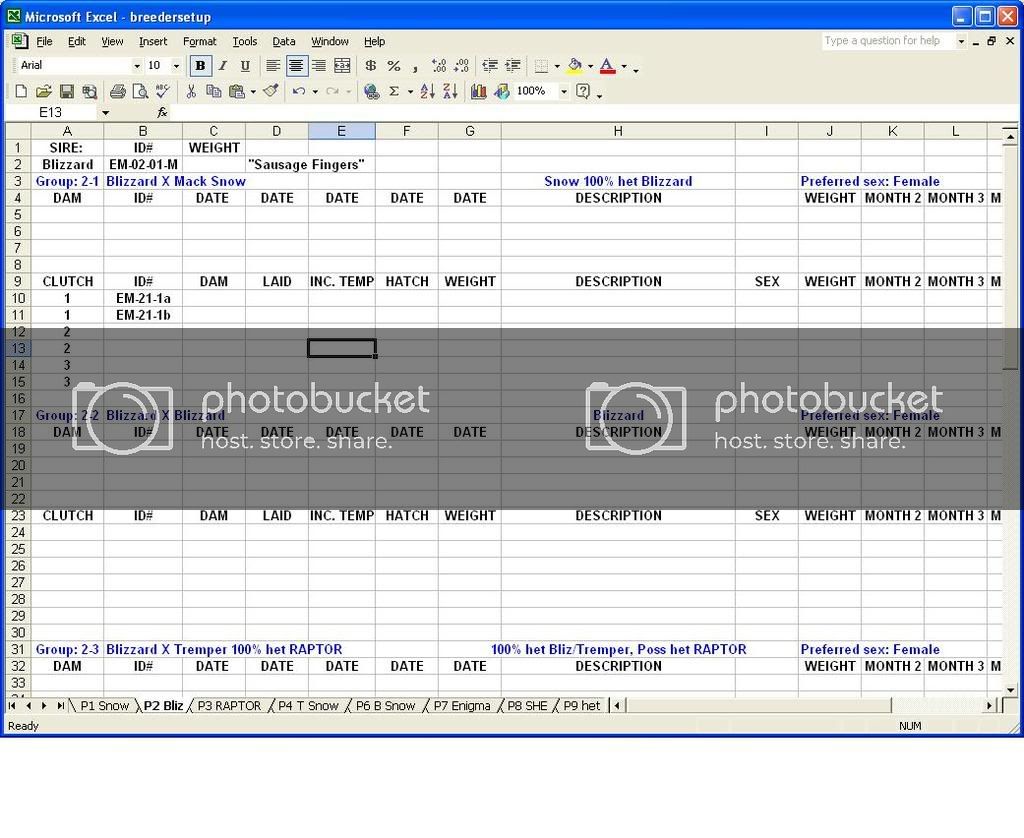The height and width of the screenshot is (838, 1024).
Task: Open the Font dropdown arrow
Action: coord(137,65)
